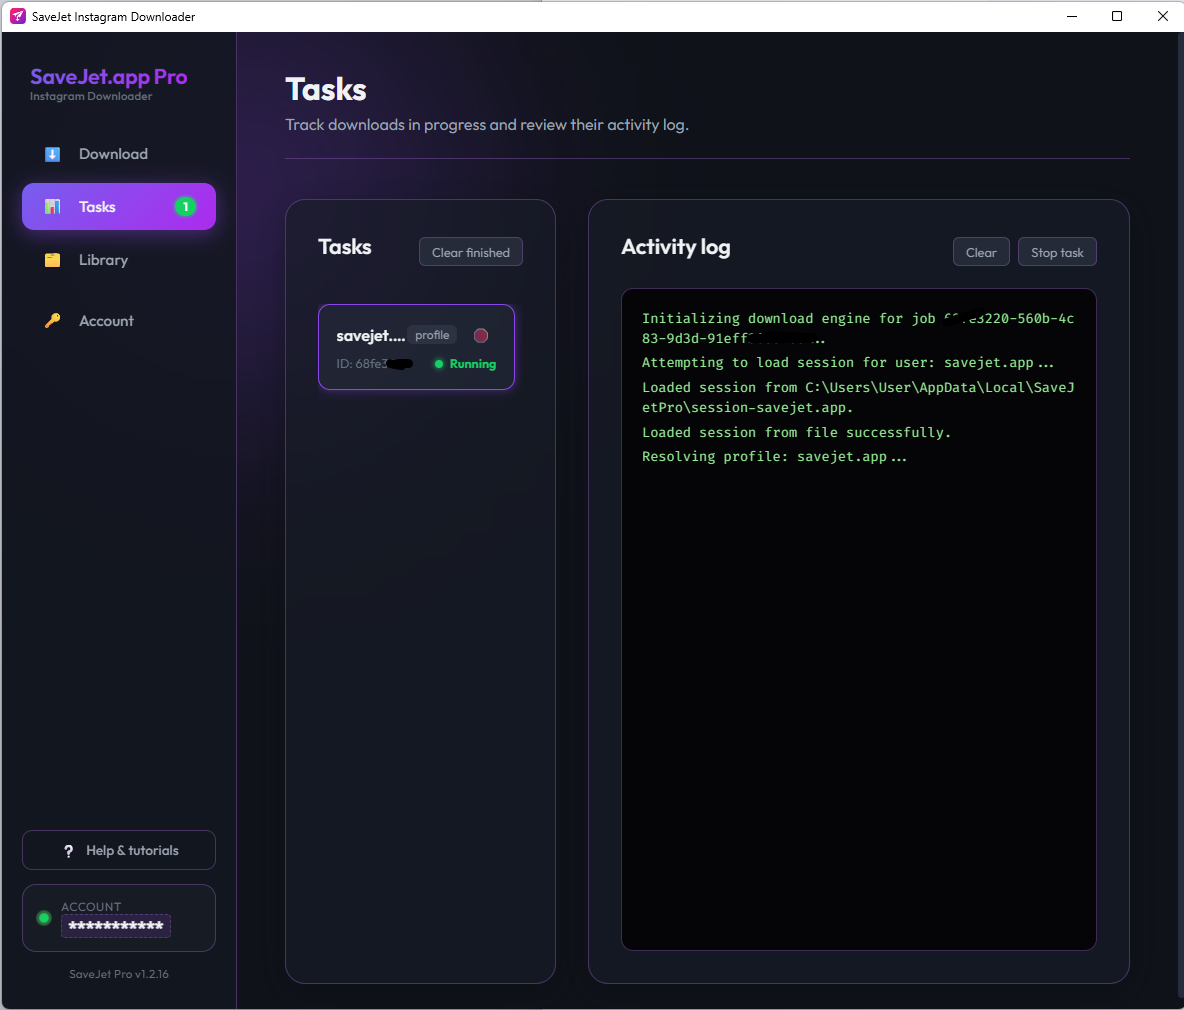
Task: Go to the Account page
Action: (x=119, y=321)
